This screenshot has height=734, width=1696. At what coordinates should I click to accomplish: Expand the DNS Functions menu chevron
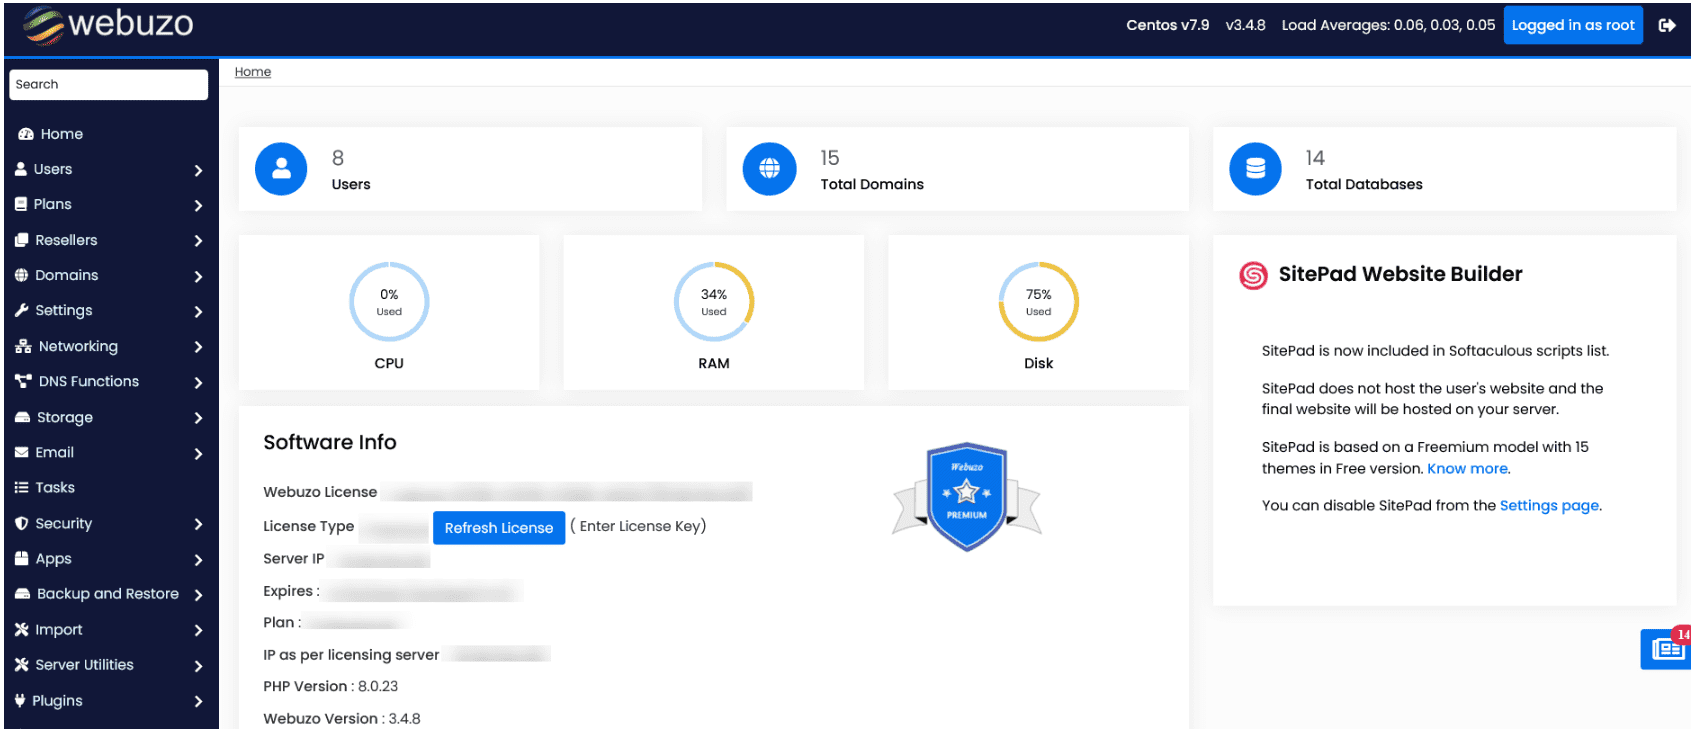198,382
